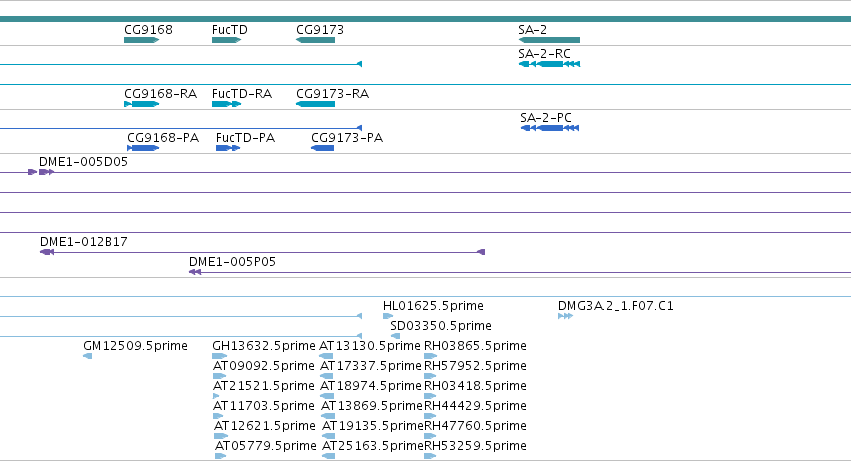Click the GH13632.5prime EST marker
Screen dimensions: 851x461
[x=220, y=356]
